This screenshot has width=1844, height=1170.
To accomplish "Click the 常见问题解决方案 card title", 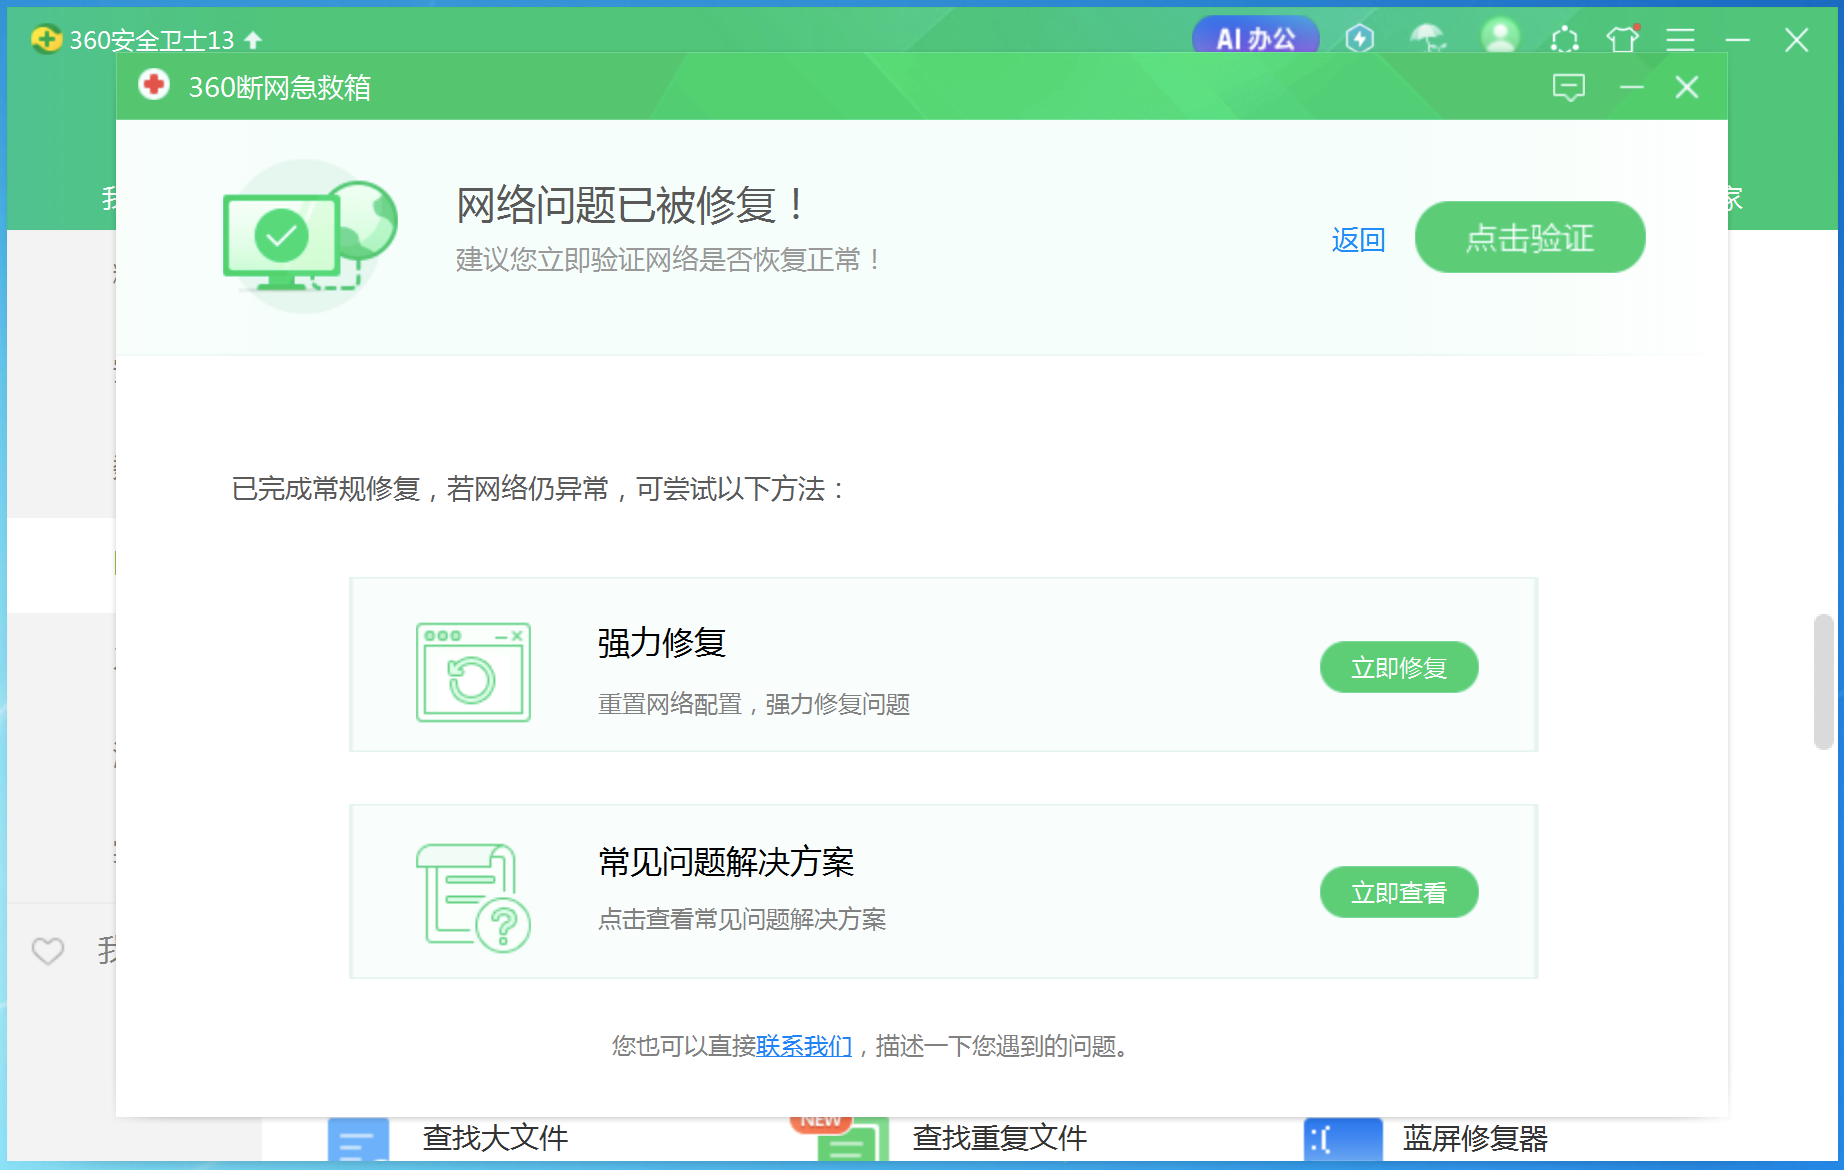I will pyautogui.click(x=726, y=862).
